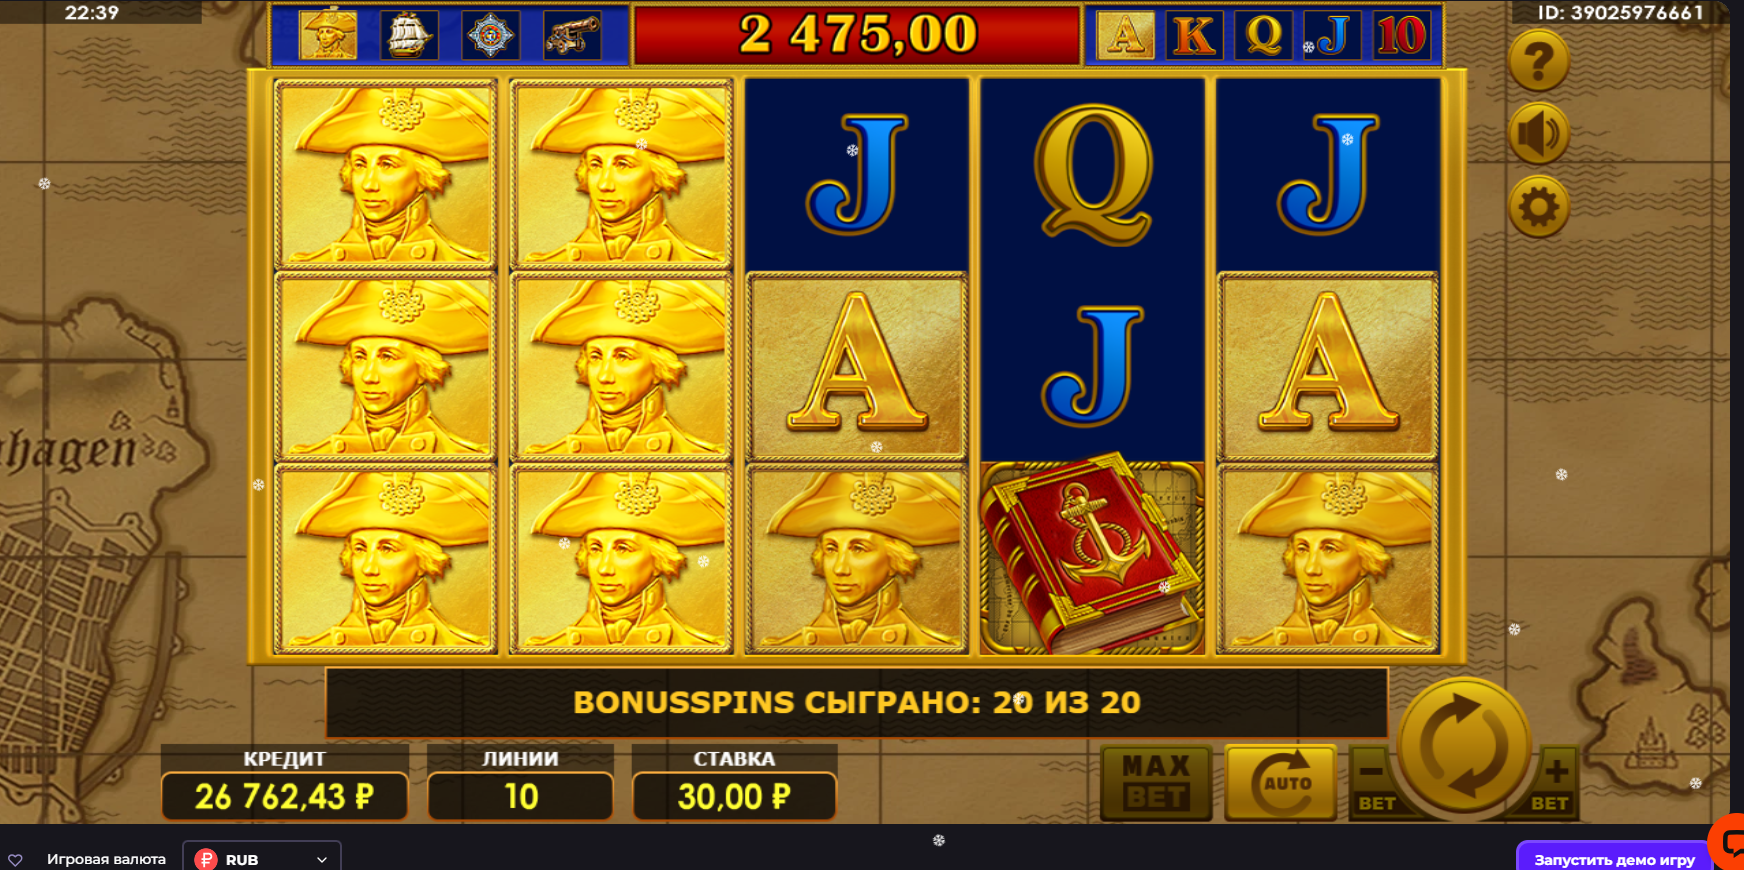Add game to favorites with heart icon
The height and width of the screenshot is (870, 1744).
15,860
